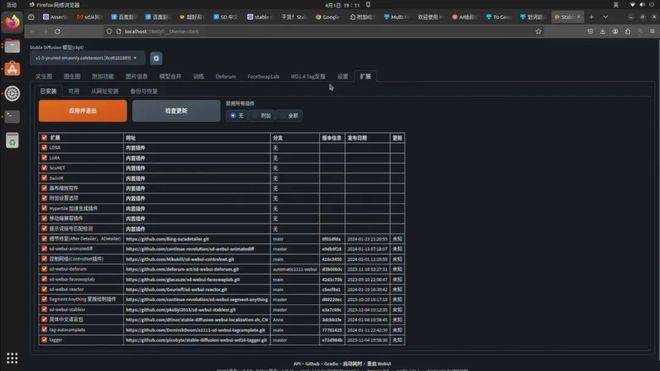Open the system status menu in top bar
Screen dimensions: 660x371
(x=642, y=5)
